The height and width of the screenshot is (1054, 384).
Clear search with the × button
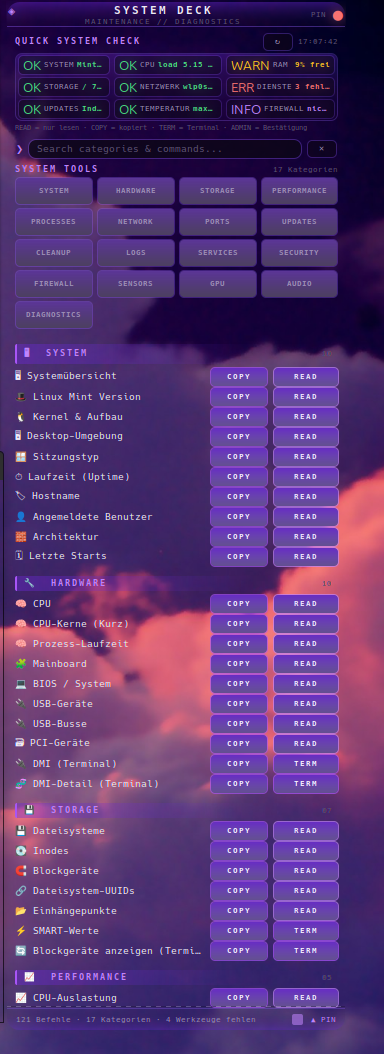321,149
